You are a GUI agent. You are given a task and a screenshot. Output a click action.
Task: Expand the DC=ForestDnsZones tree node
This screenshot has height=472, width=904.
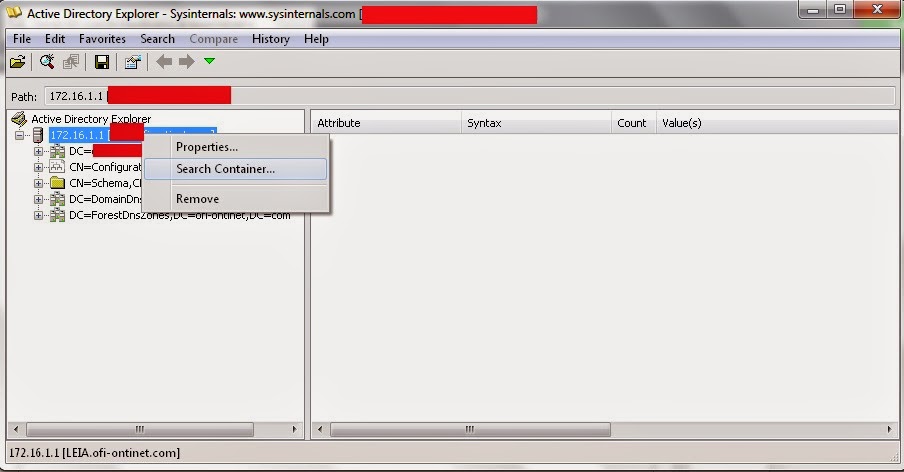[39, 215]
